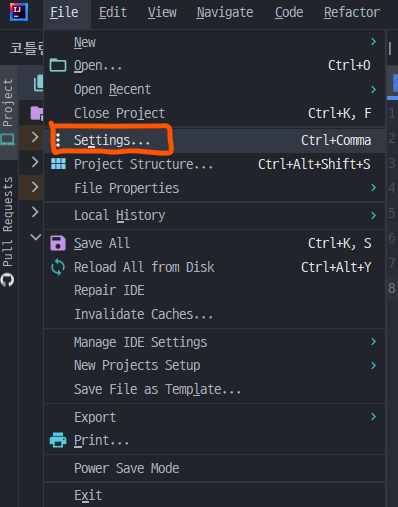398x507 pixels.
Task: Open the Navigate menu
Action: (x=225, y=12)
